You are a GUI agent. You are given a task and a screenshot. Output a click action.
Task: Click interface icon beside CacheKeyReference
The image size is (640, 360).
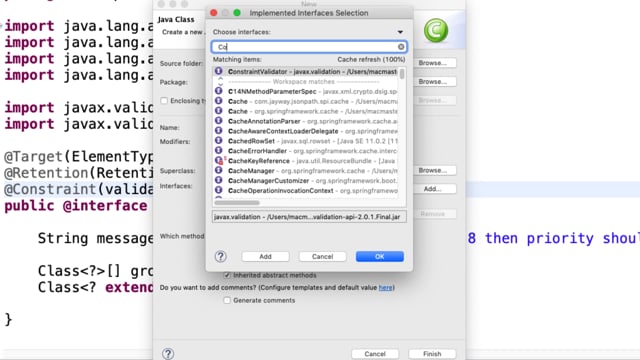click(219, 160)
